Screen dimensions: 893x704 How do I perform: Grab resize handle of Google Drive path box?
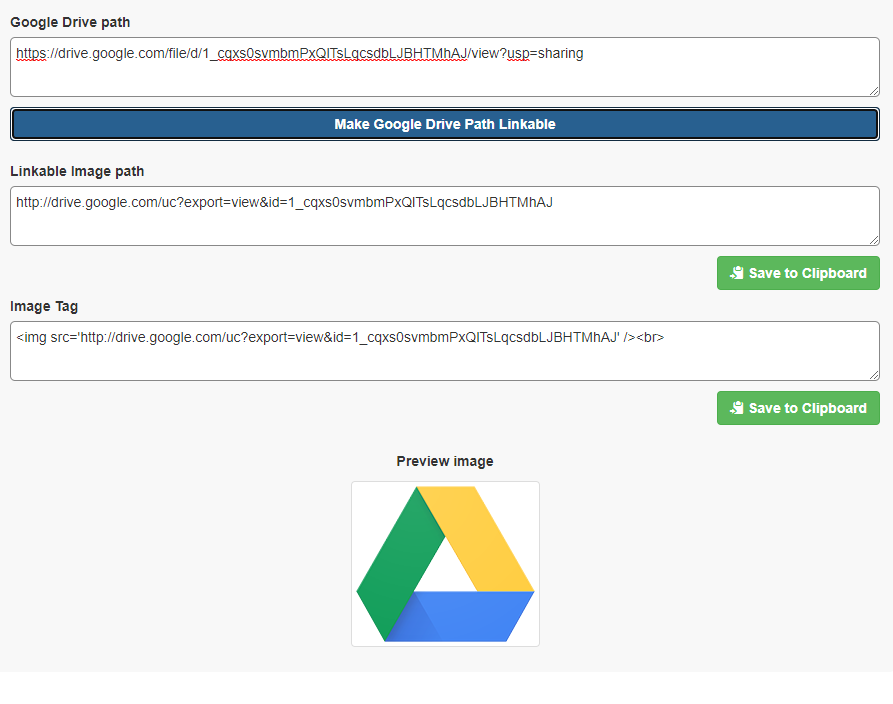(x=874, y=91)
